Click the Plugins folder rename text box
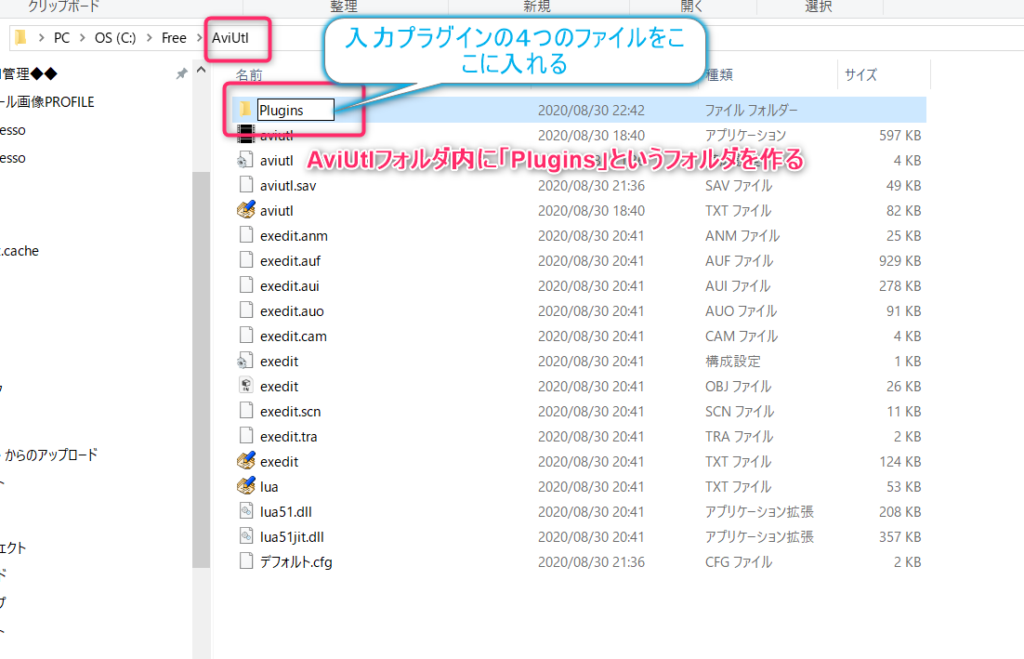The image size is (1024, 659). [296, 110]
